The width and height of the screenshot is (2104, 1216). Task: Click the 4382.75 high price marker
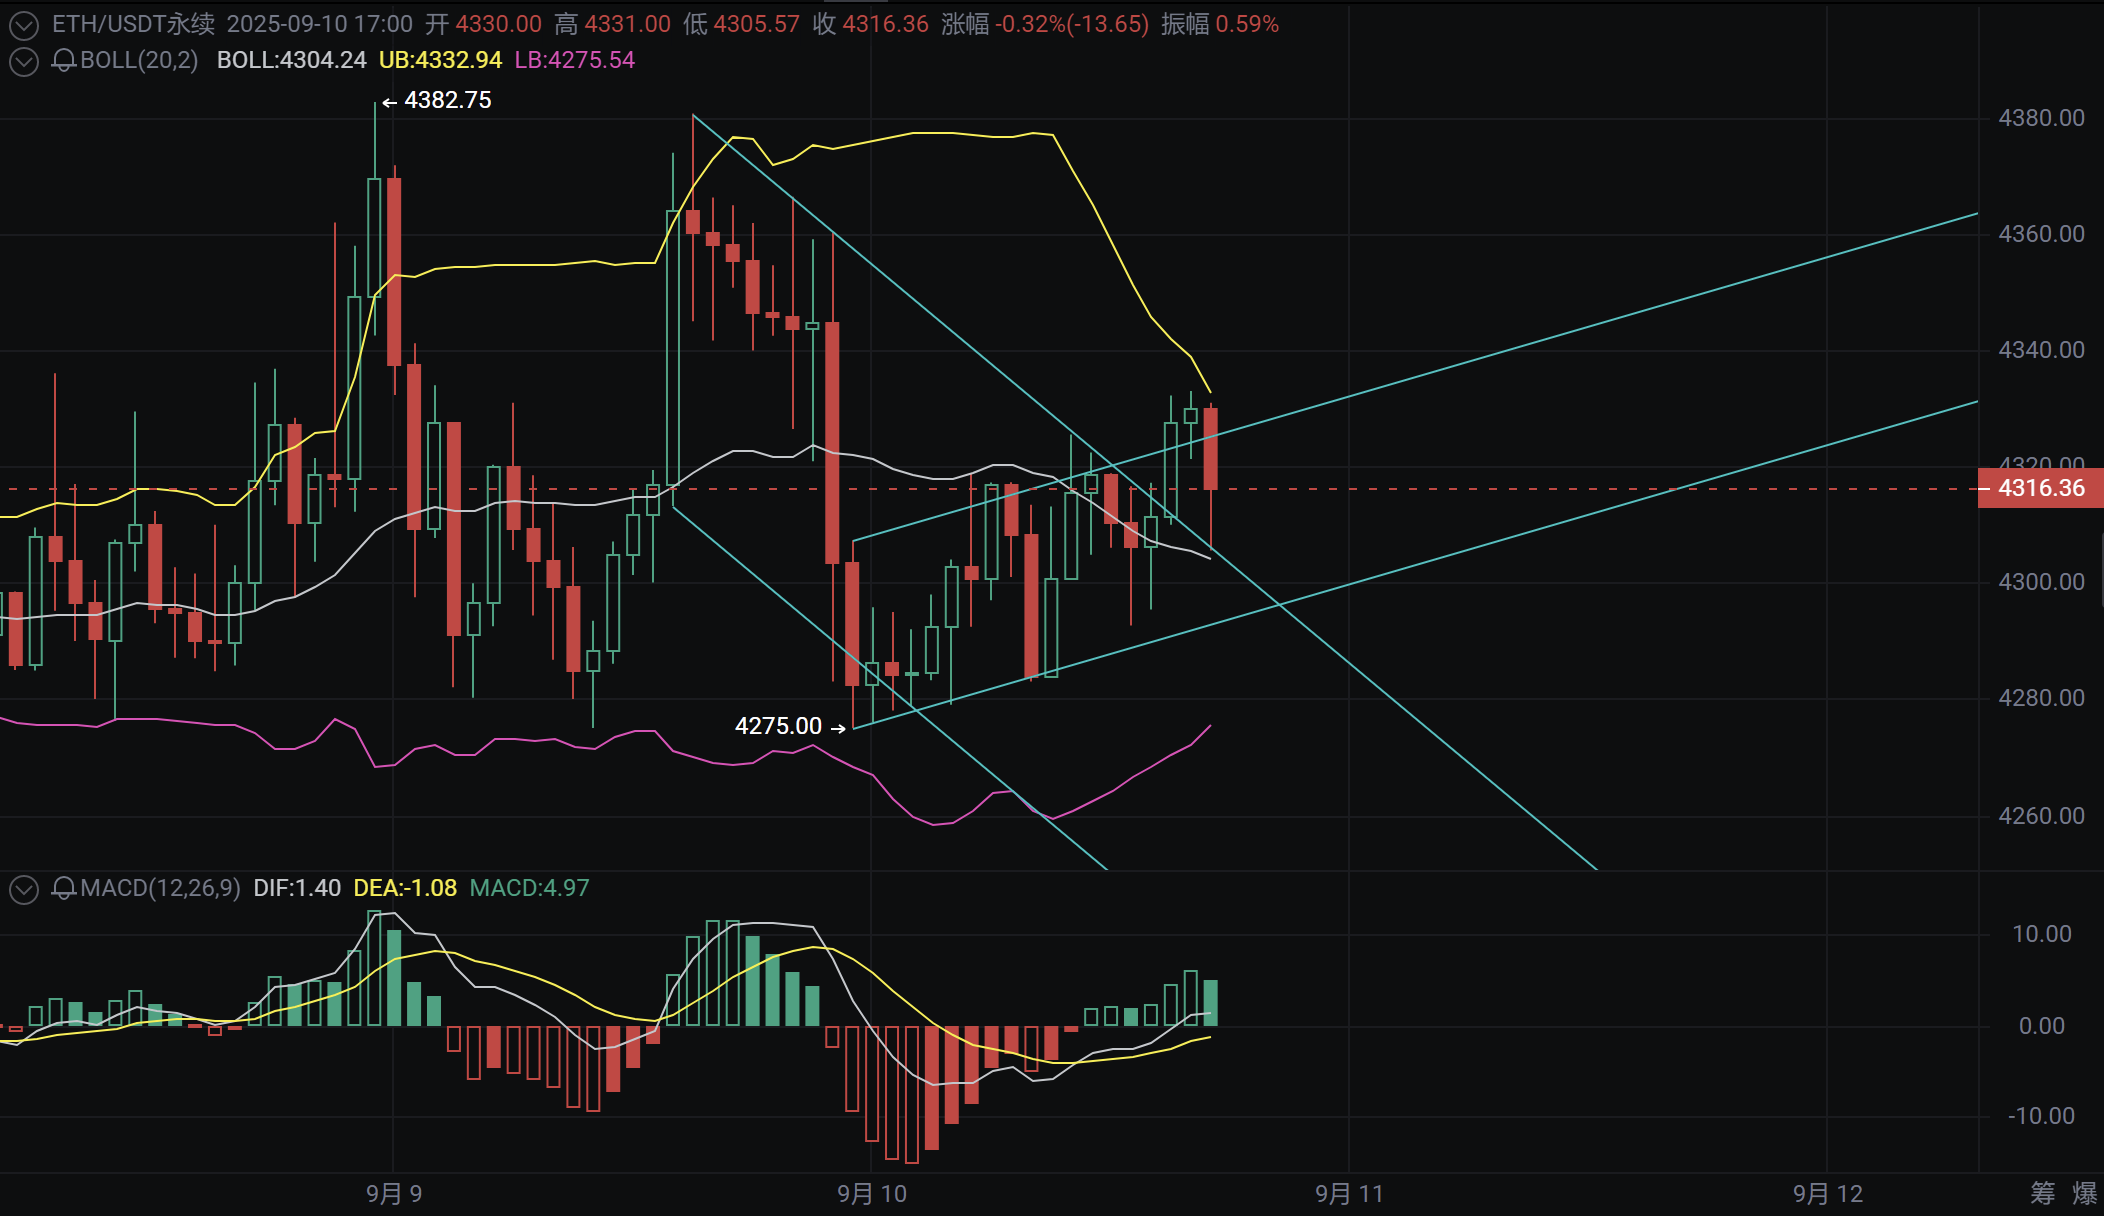click(x=447, y=100)
